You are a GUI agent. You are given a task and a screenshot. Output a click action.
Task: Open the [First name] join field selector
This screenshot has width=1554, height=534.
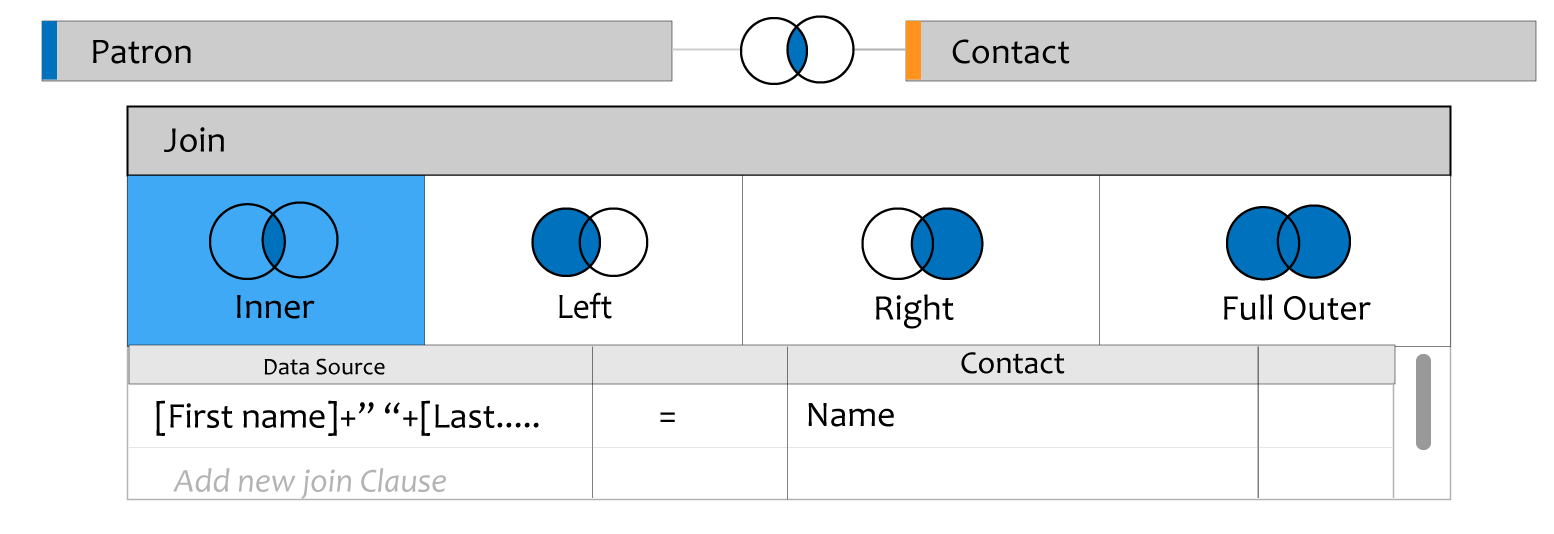click(x=360, y=416)
